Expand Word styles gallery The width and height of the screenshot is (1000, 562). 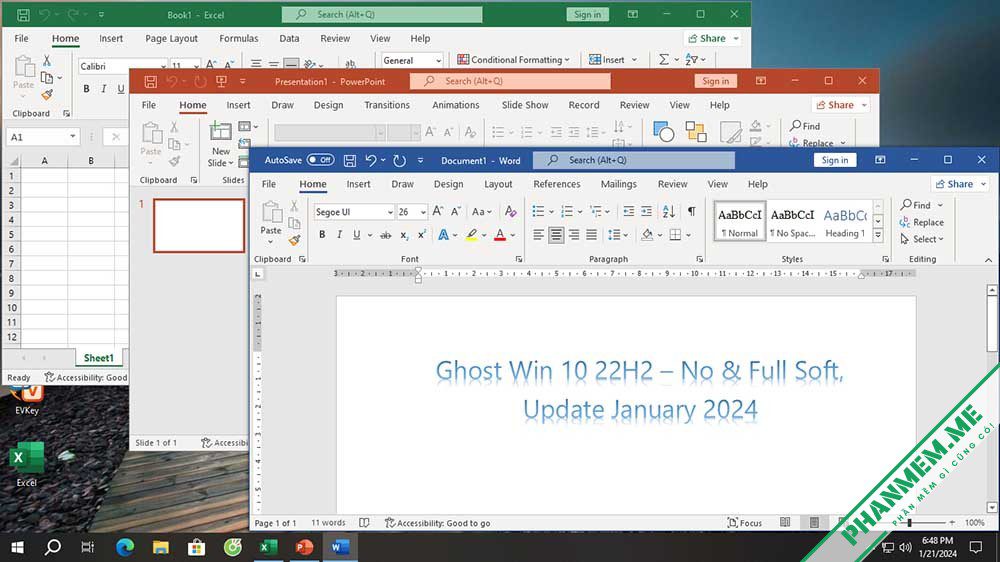(878, 235)
